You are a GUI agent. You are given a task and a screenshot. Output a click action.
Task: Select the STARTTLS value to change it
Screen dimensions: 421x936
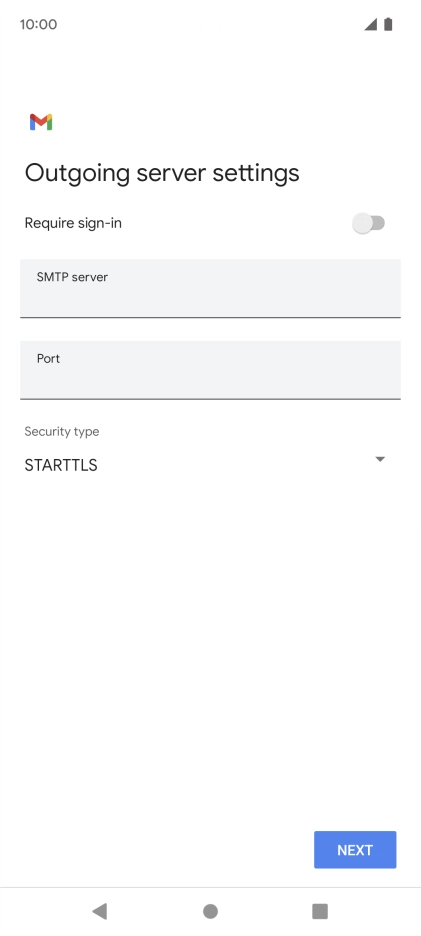(x=61, y=465)
